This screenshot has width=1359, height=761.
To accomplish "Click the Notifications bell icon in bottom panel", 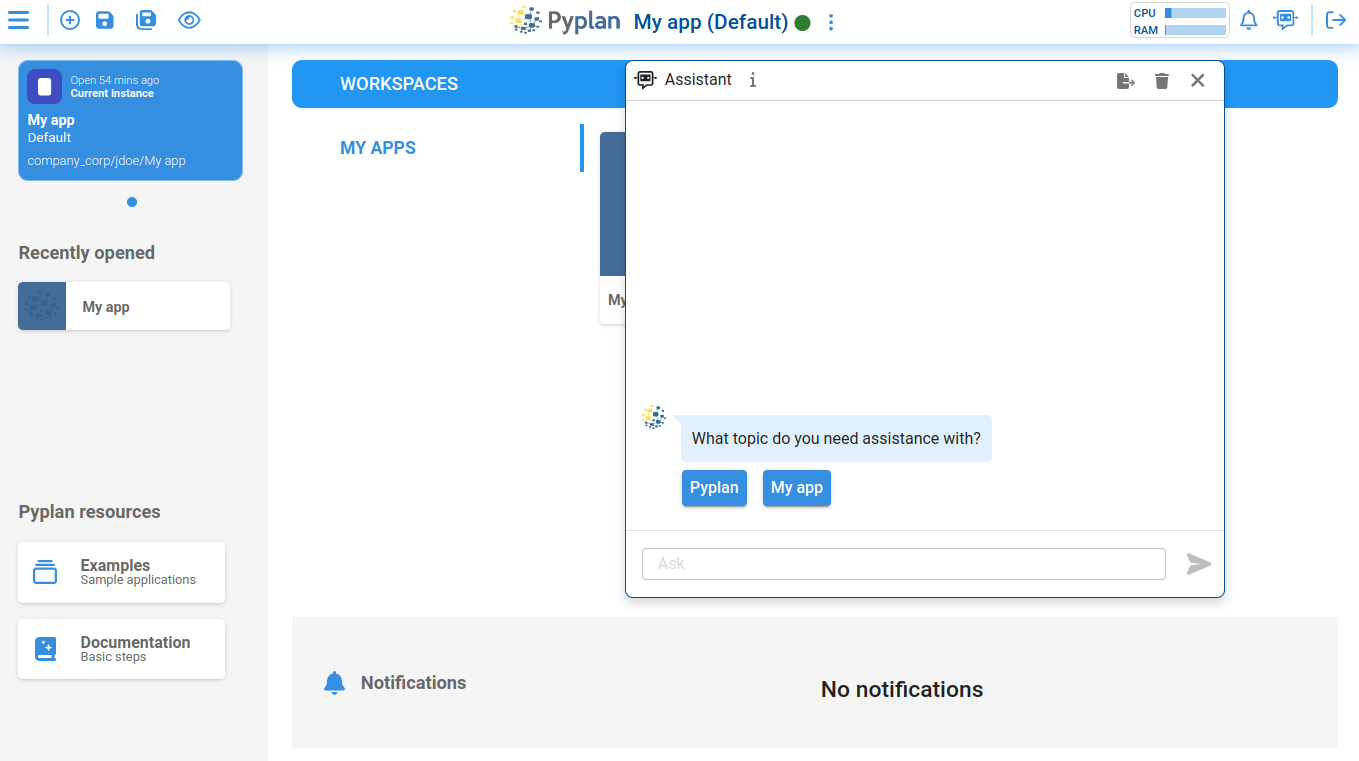I will [x=334, y=683].
